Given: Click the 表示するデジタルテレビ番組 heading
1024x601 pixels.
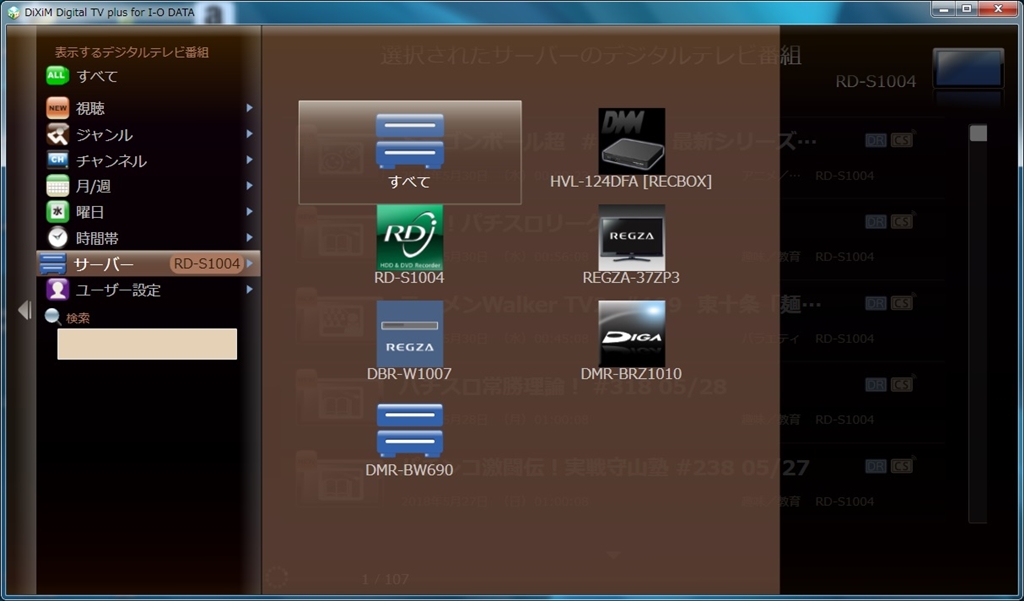Looking at the screenshot, I should (x=132, y=52).
